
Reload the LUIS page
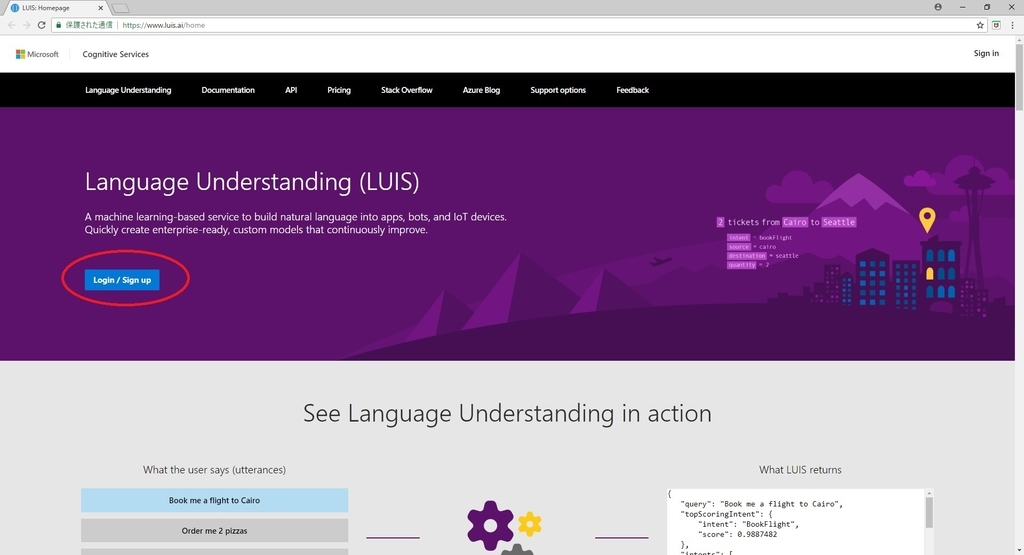coord(41,25)
